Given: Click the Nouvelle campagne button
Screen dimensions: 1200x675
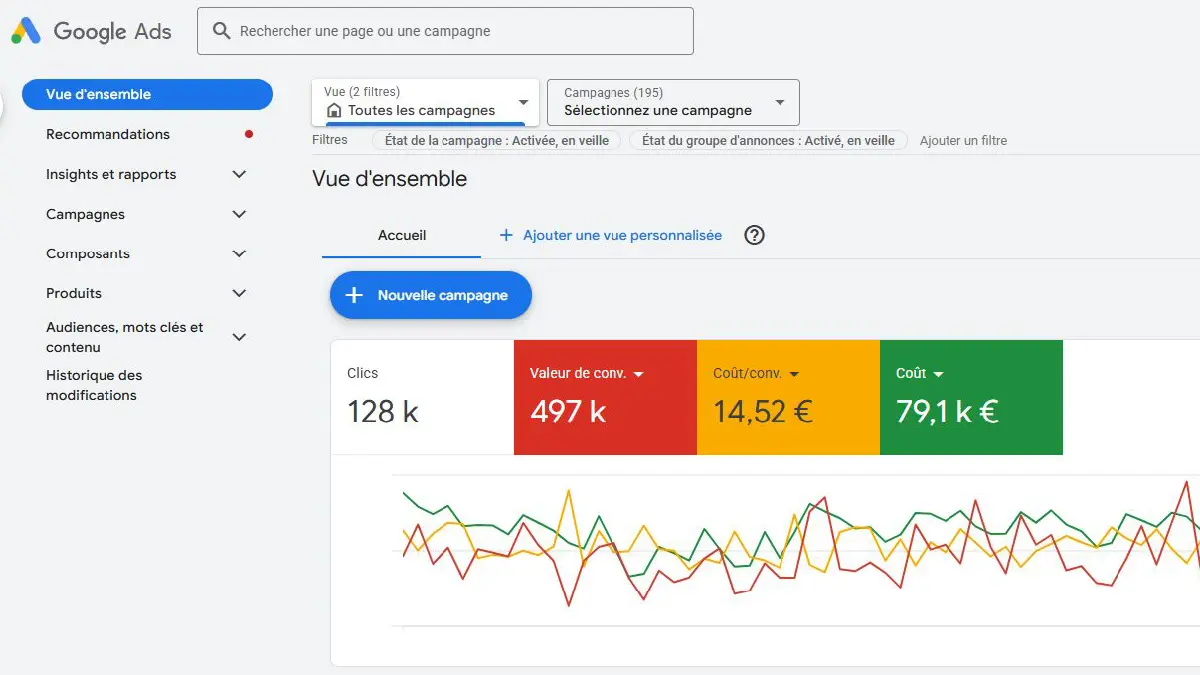Looking at the screenshot, I should (x=431, y=295).
